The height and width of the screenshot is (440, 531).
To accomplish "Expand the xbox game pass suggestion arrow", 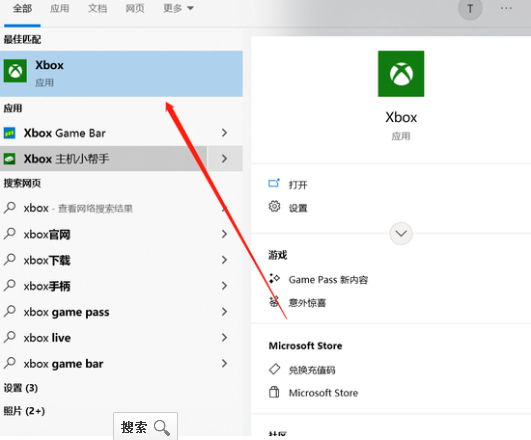I will point(224,311).
